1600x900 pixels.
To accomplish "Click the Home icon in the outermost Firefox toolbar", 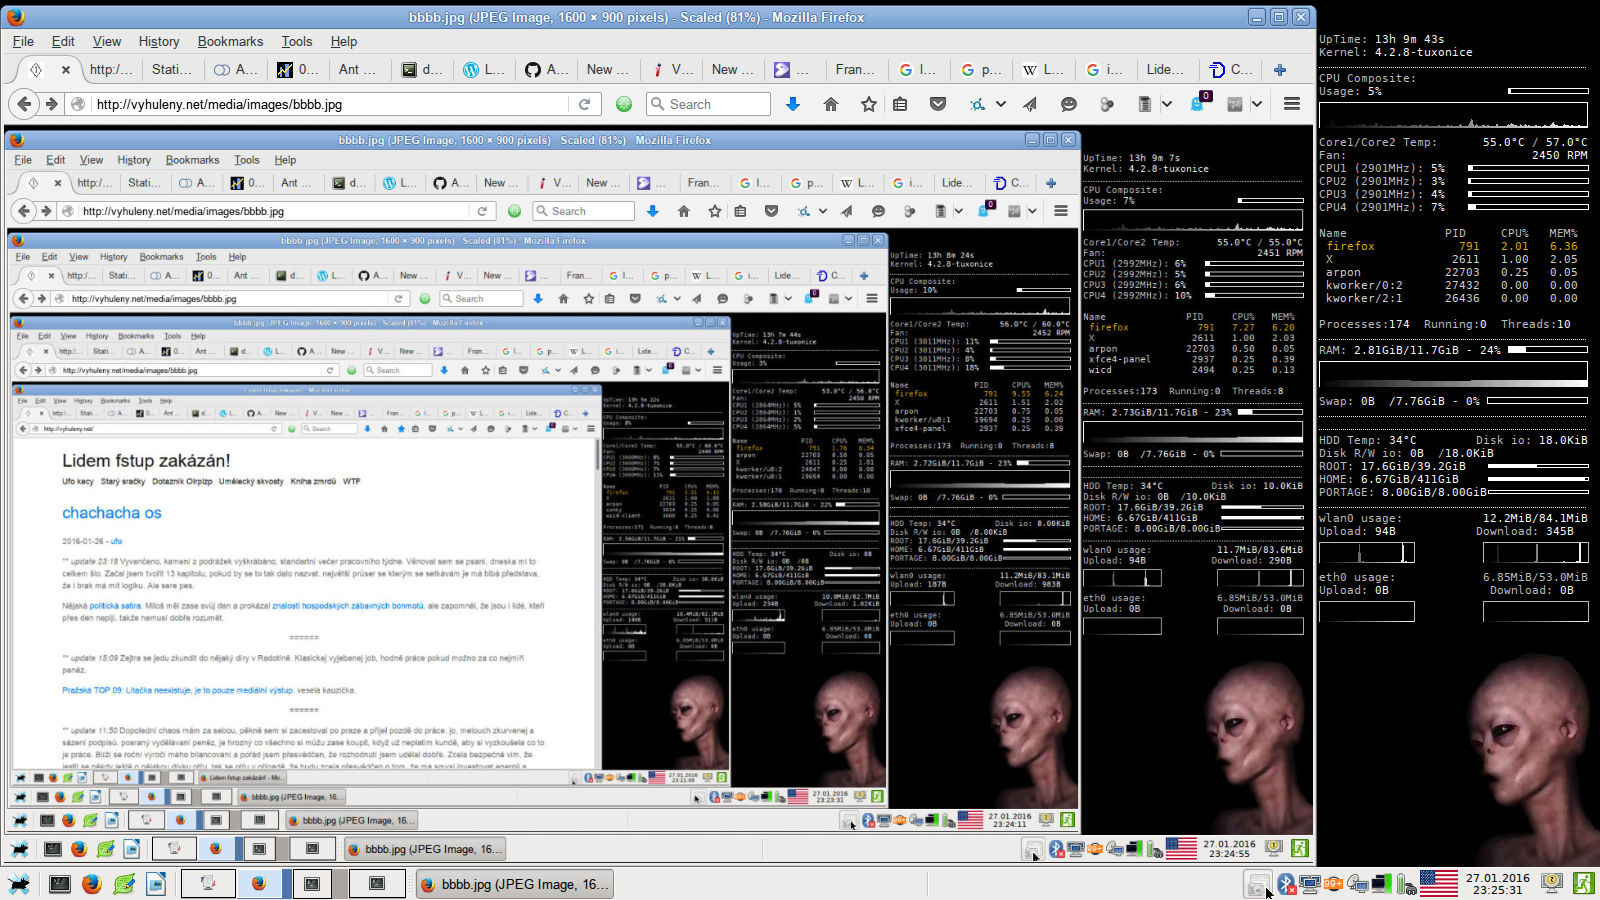I will (x=830, y=104).
